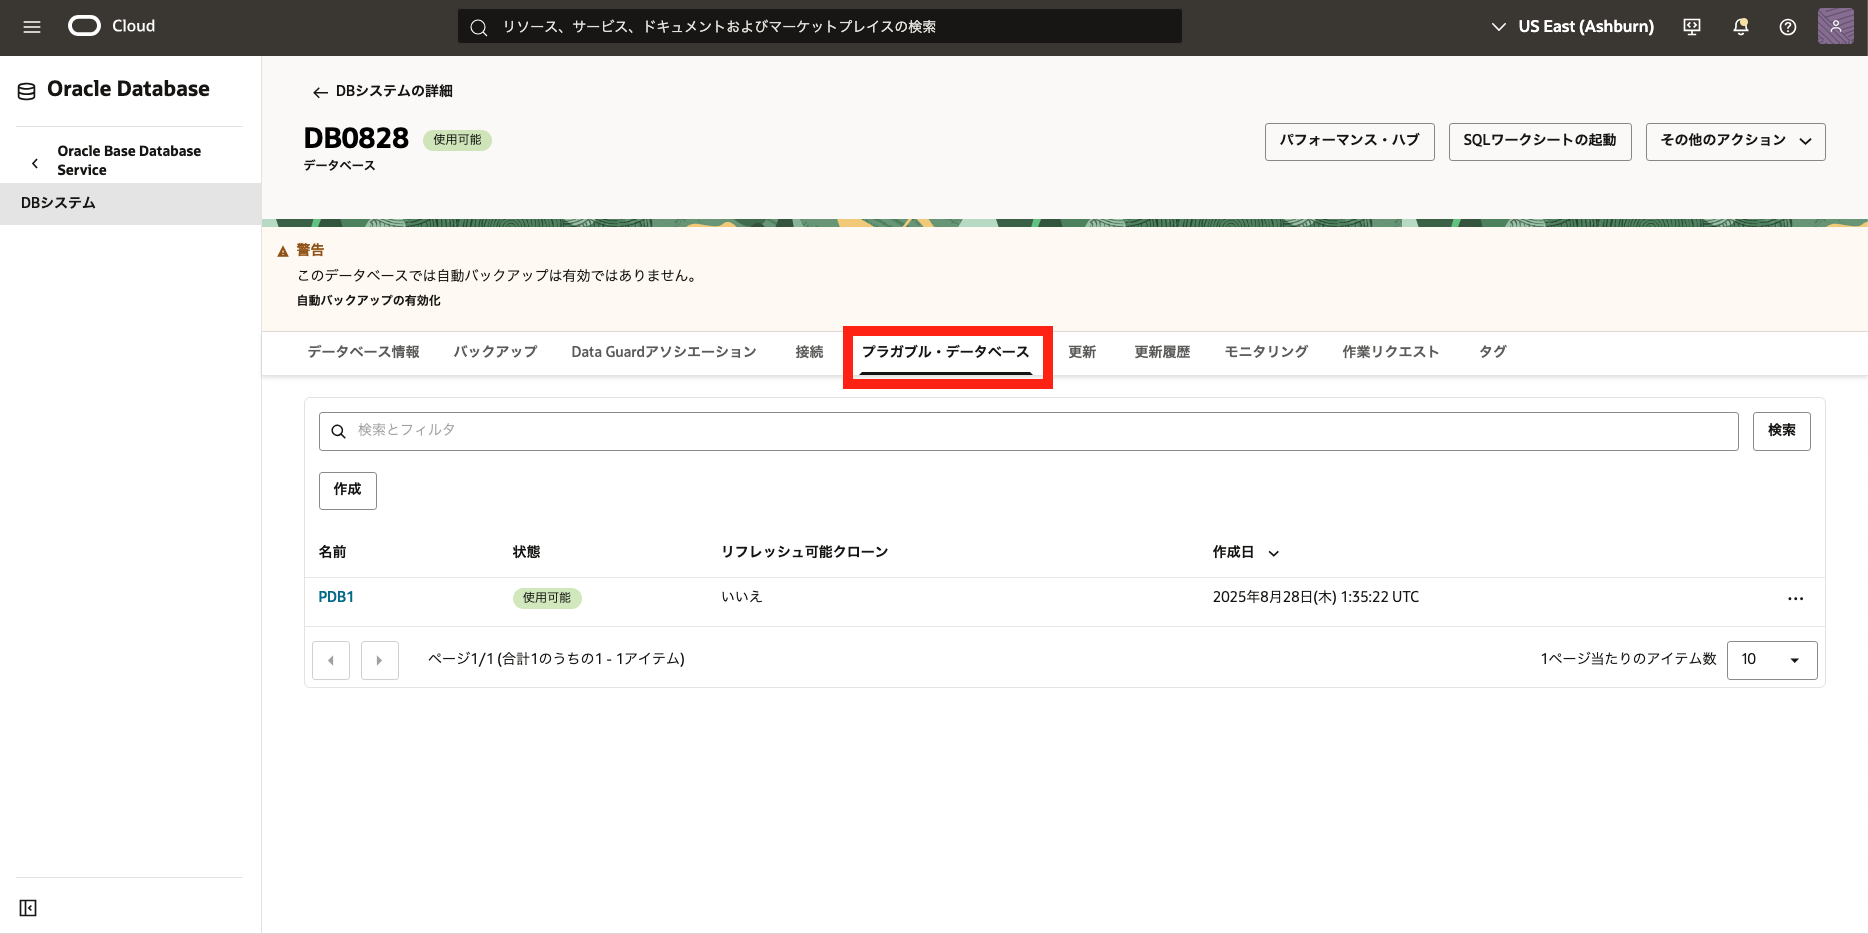
Task: Launch SQLワークシートの起動 button
Action: pos(1539,141)
